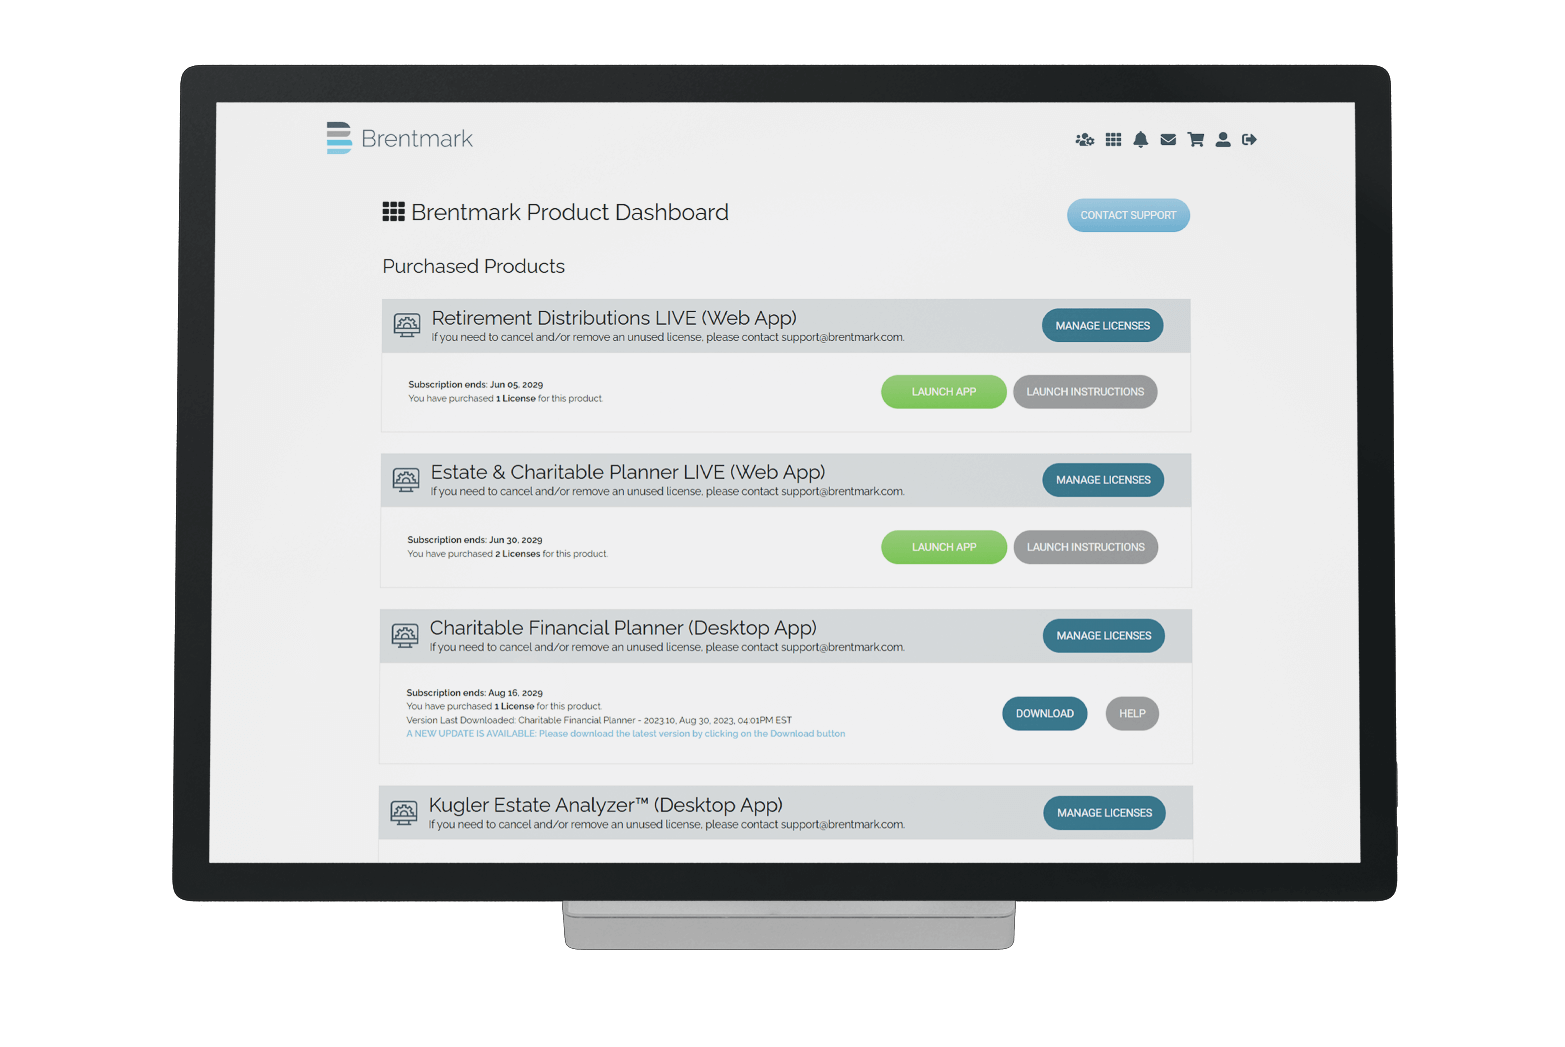Manage Licenses for Kugler Estate Analyzer
The height and width of the screenshot is (1047, 1565).
tap(1105, 813)
